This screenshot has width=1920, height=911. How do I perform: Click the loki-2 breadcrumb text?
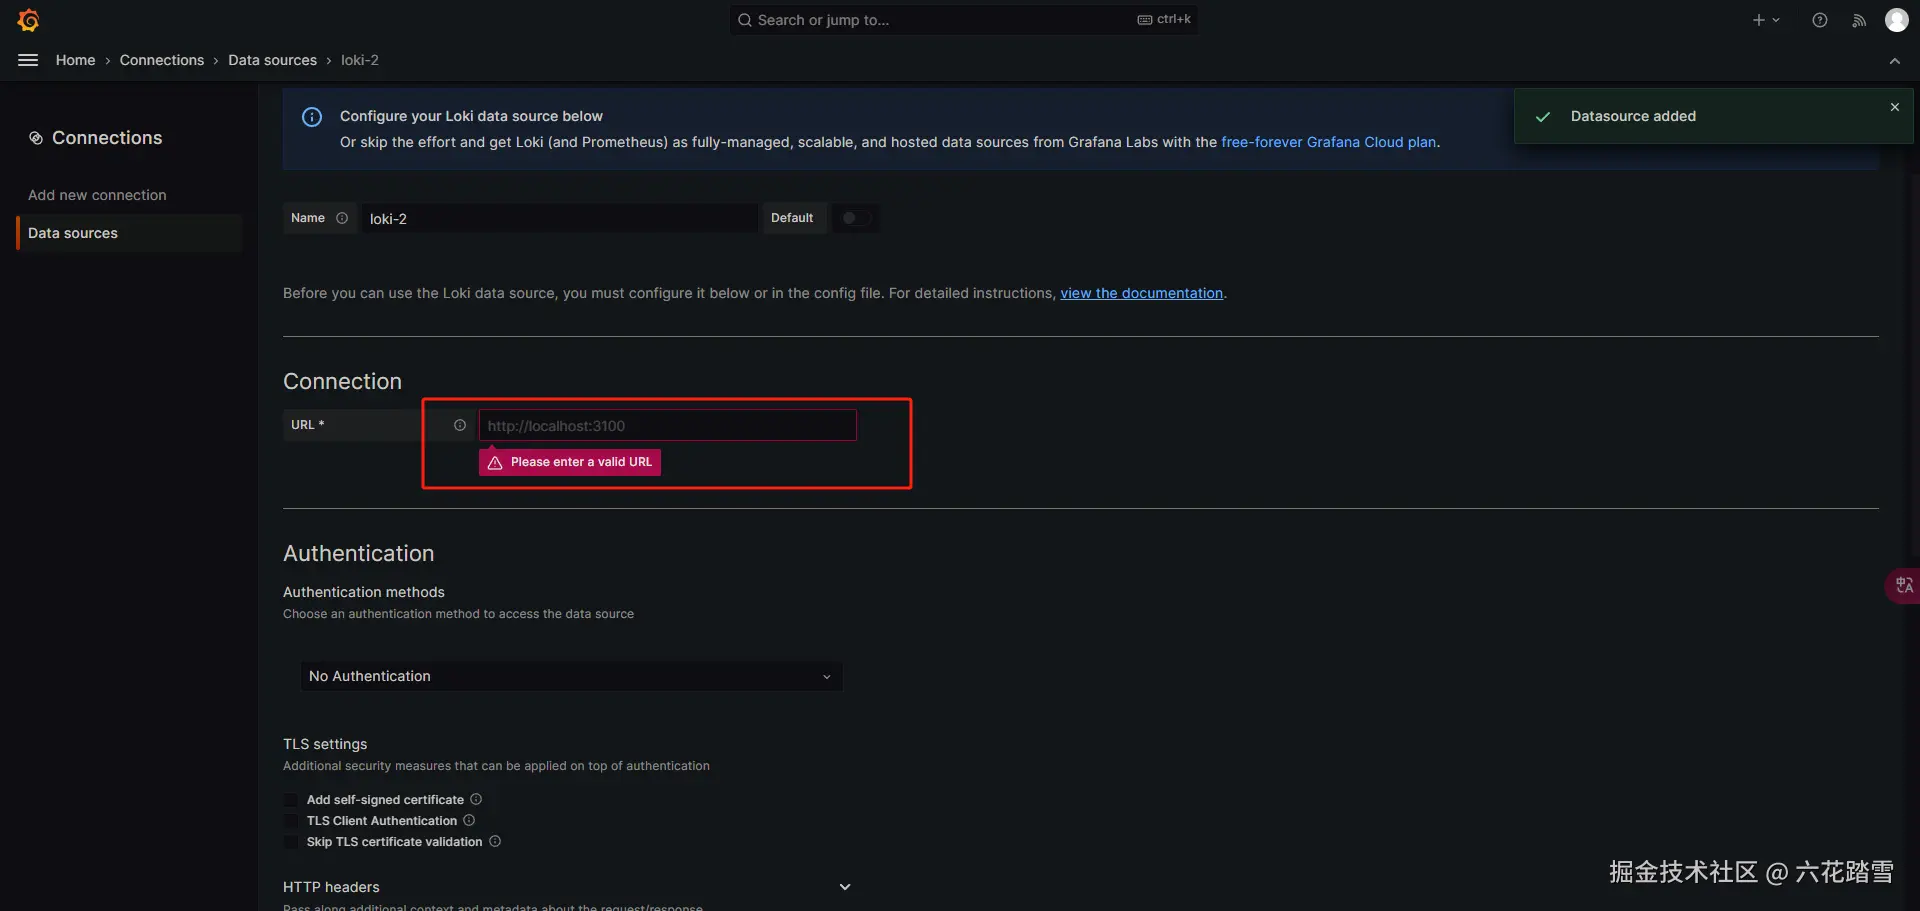[360, 60]
